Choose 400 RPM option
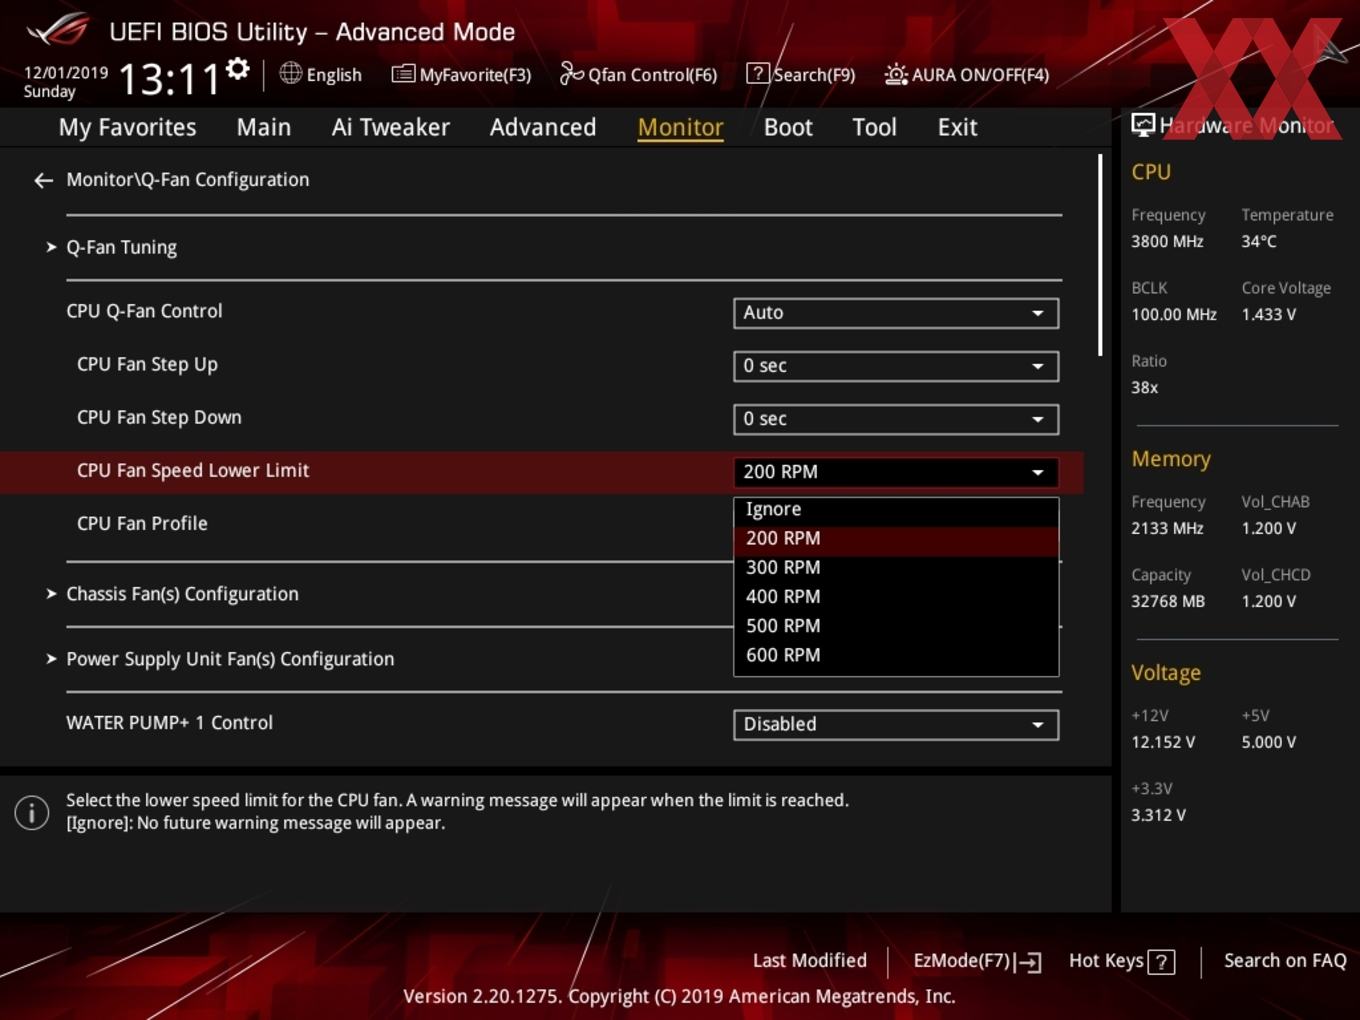Screen dimensions: 1360x1020 (x=896, y=596)
